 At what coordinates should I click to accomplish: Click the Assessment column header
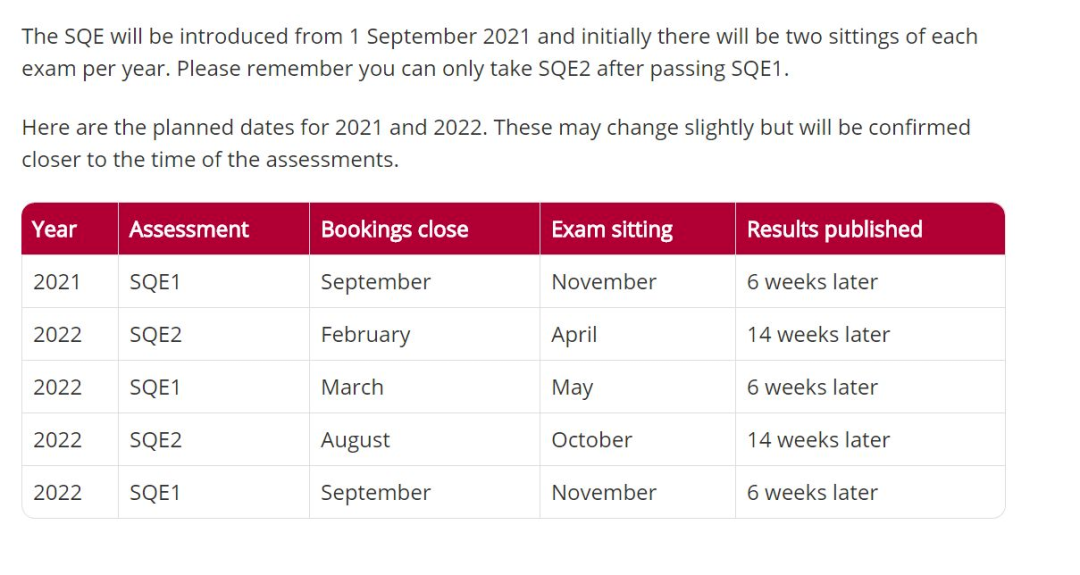point(189,229)
